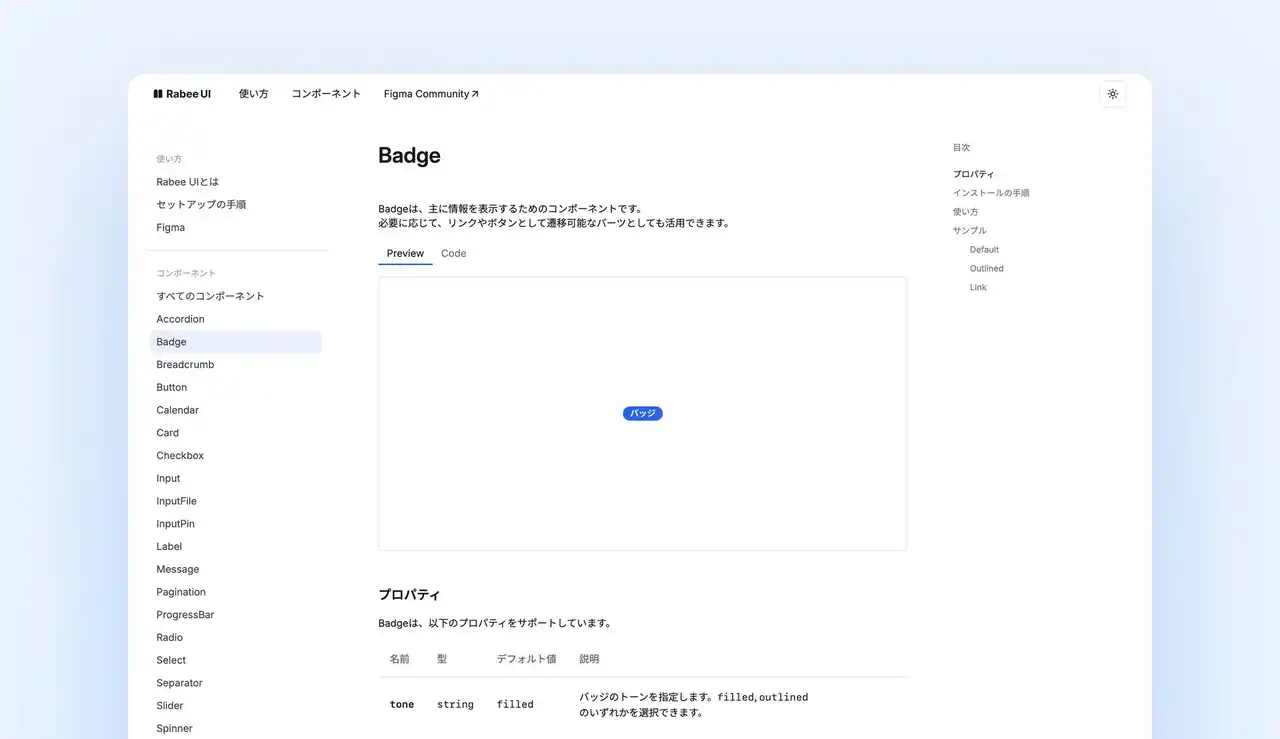Image resolution: width=1280 pixels, height=739 pixels.
Task: Open the Checkbox component page
Action: pyautogui.click(x=180, y=456)
